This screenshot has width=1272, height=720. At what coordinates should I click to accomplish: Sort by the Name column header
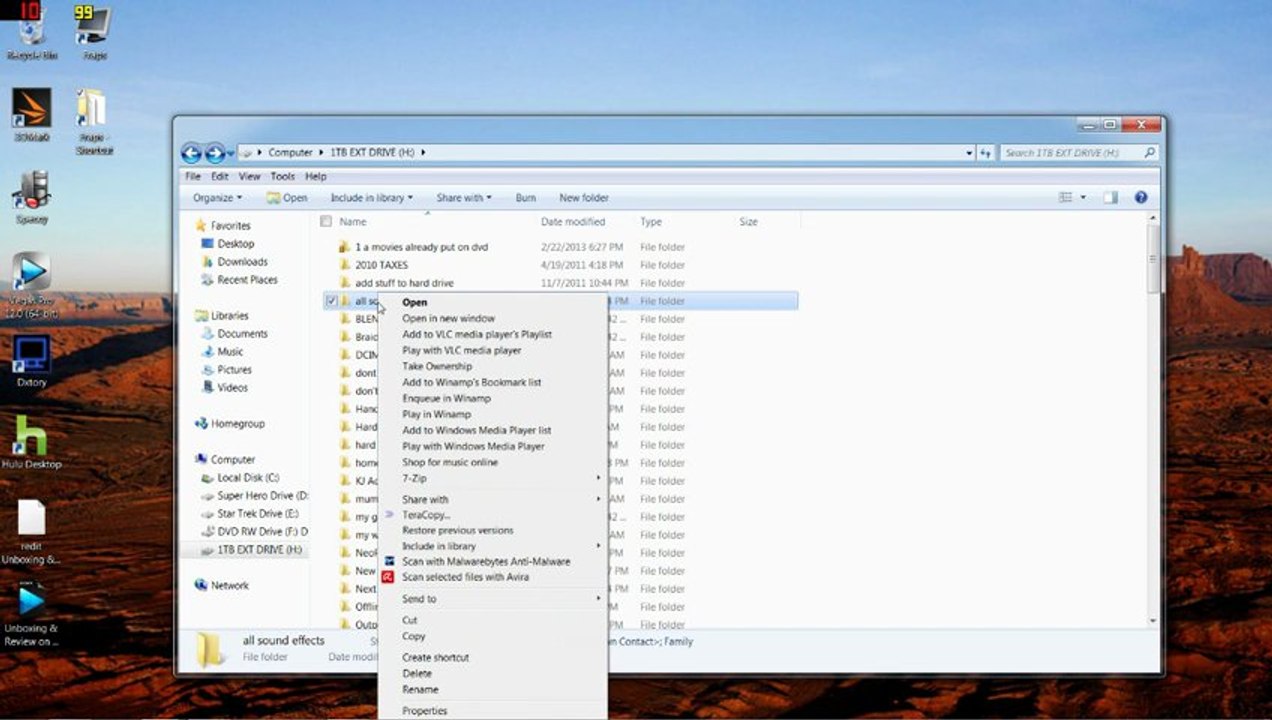point(353,222)
